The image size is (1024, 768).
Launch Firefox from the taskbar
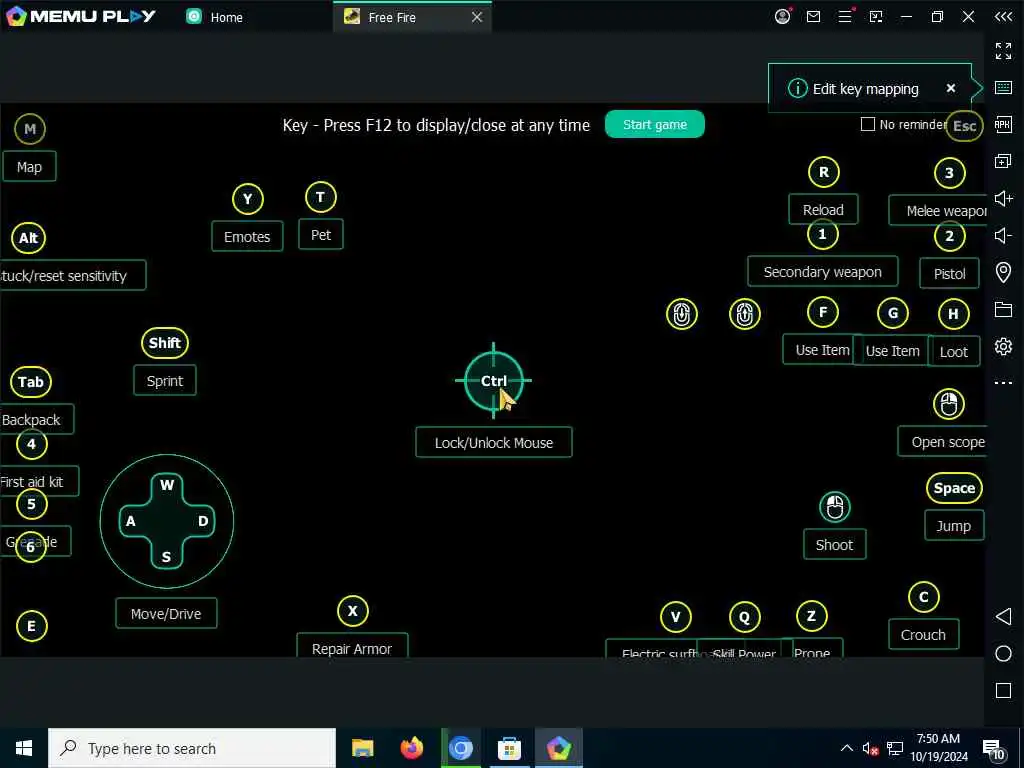coord(411,748)
